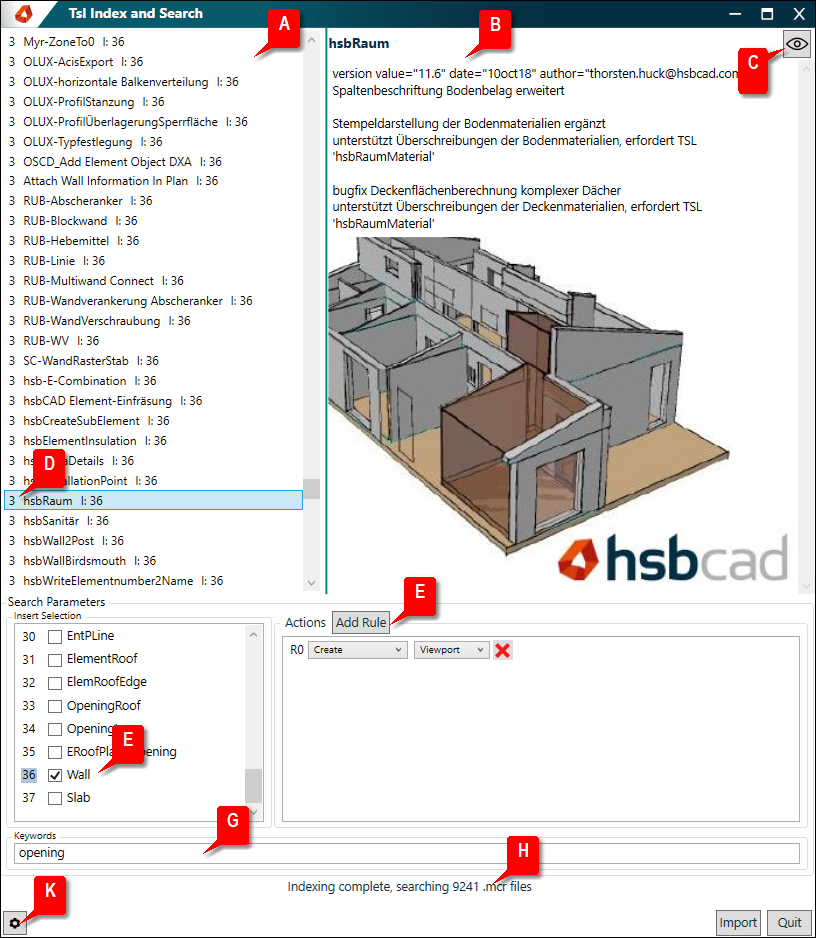Select hsbSanitär entry

pos(153,520)
